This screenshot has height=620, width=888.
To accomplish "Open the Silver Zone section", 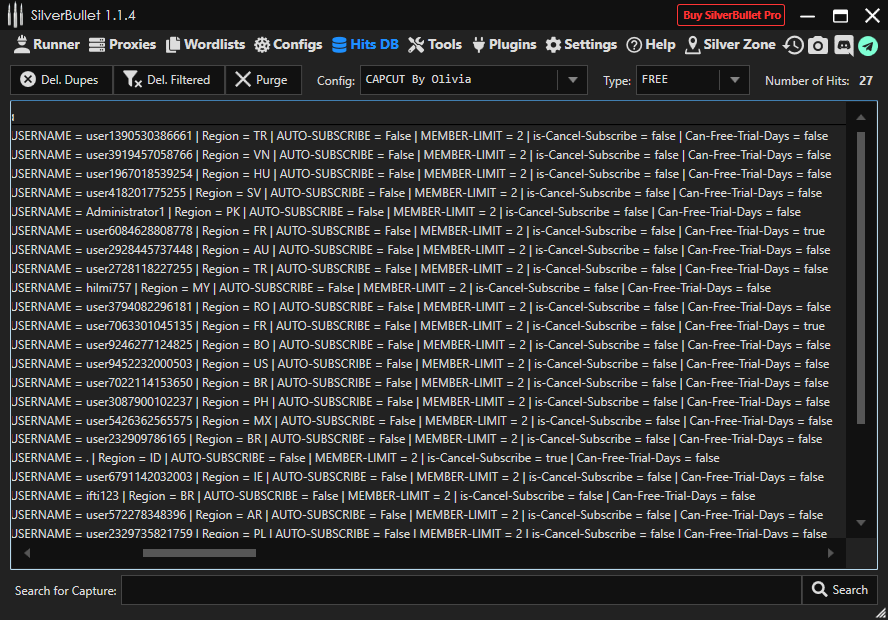I will [730, 45].
